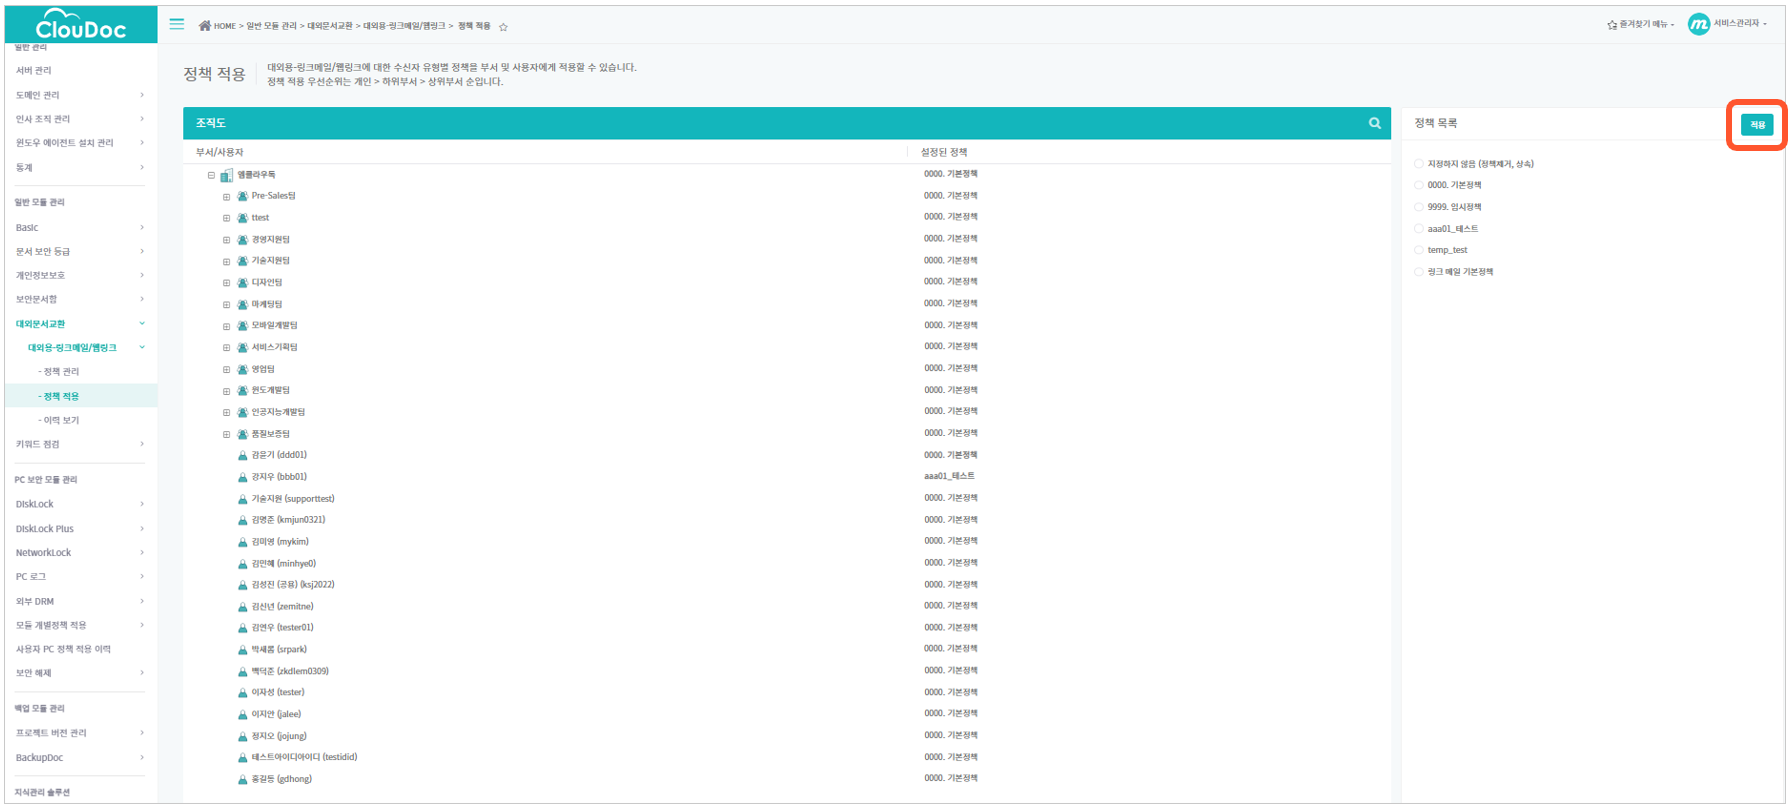Open DiskLock Plus sidebar menu
The image size is (1788, 807).
click(x=80, y=529)
